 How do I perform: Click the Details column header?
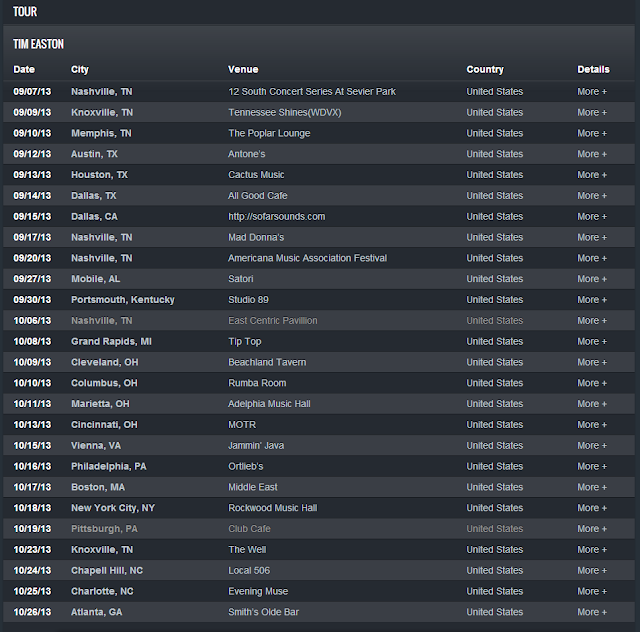pyautogui.click(x=593, y=69)
